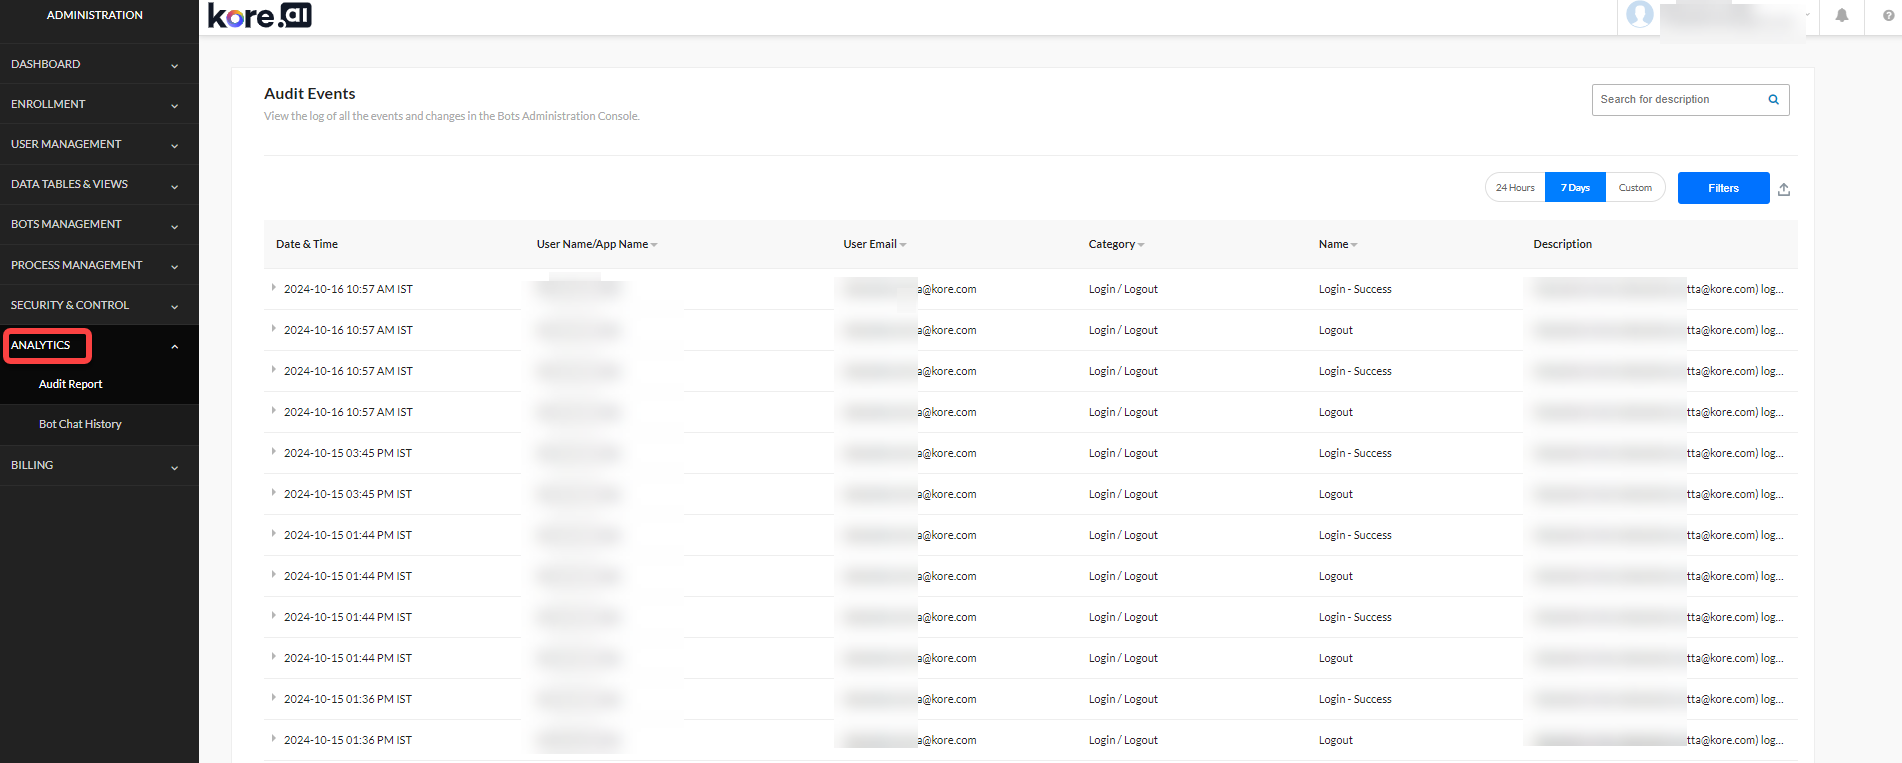Expand the first 10:57 AM audit row

273,288
